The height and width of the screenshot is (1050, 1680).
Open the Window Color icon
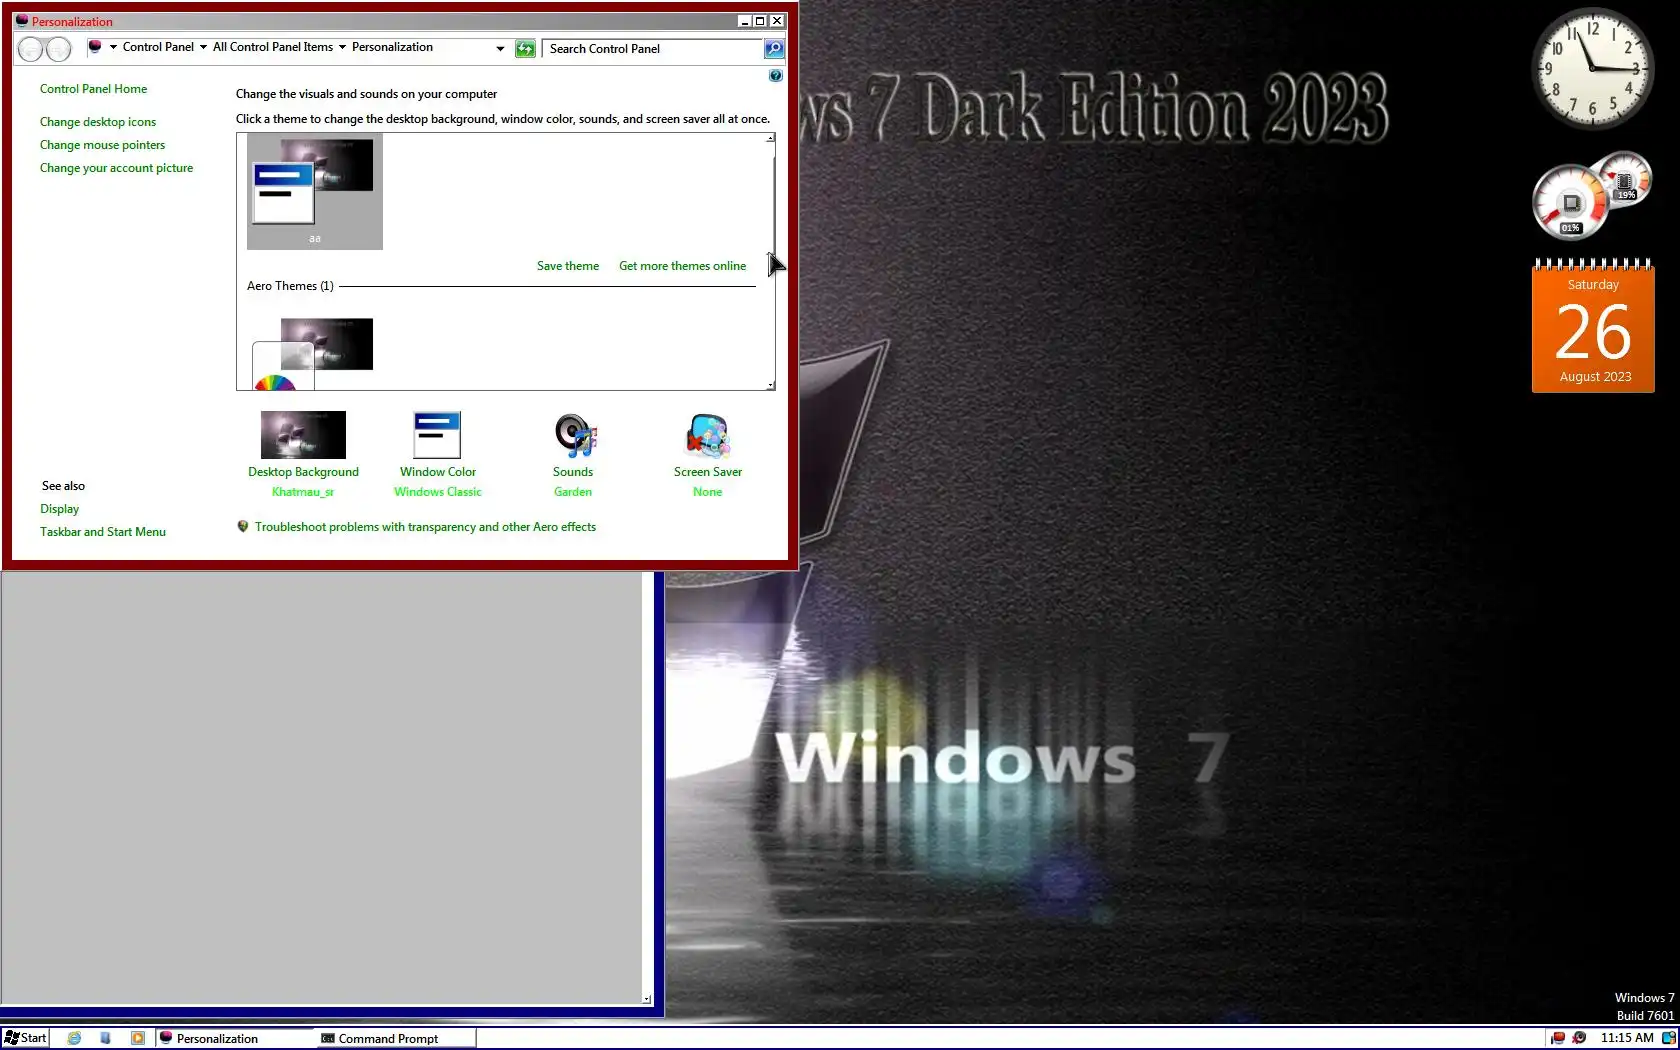tap(437, 435)
